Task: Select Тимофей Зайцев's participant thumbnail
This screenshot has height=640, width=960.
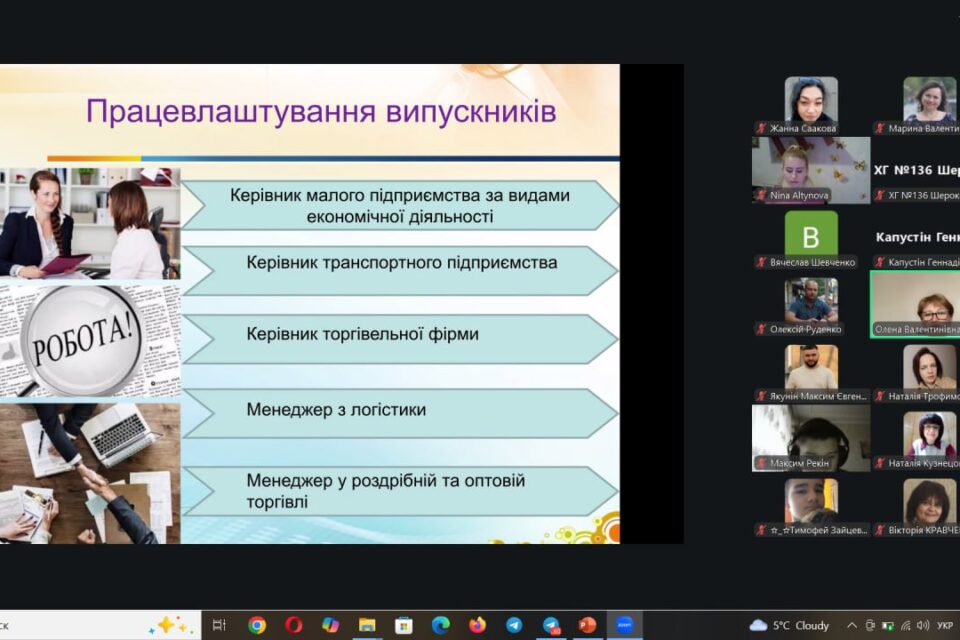Action: 811,502
